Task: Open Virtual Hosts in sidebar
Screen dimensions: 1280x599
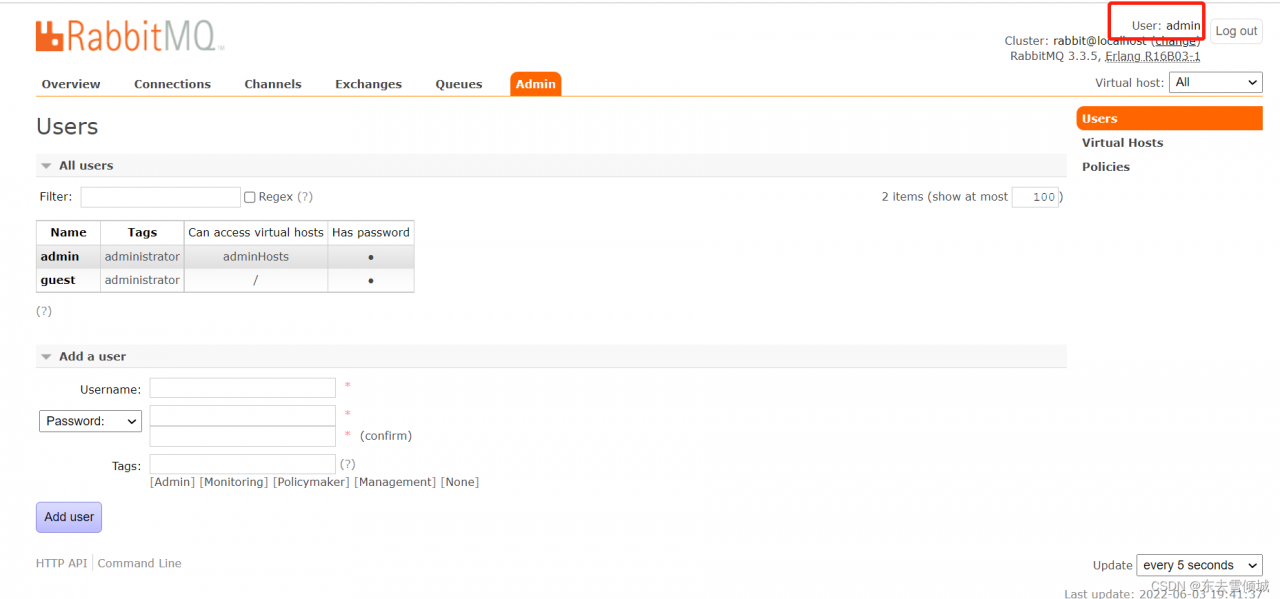Action: 1122,142
